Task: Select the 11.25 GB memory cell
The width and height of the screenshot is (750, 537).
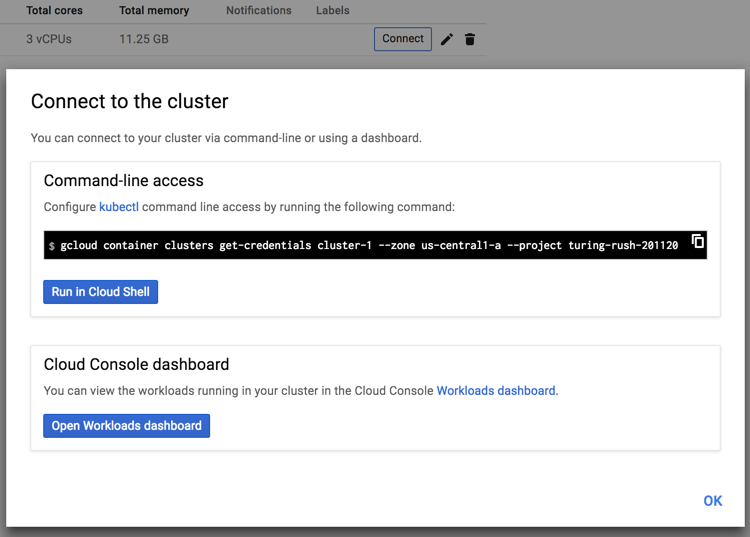Action: [144, 39]
